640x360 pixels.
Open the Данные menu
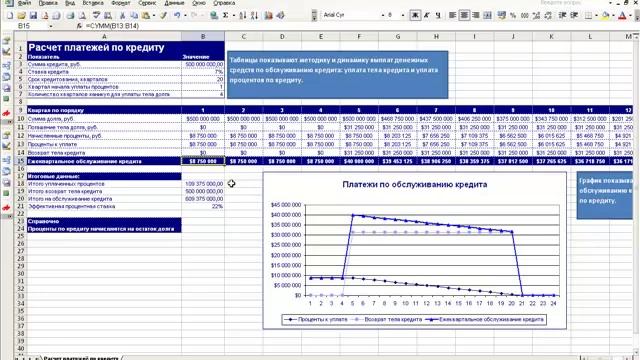pos(174,3)
